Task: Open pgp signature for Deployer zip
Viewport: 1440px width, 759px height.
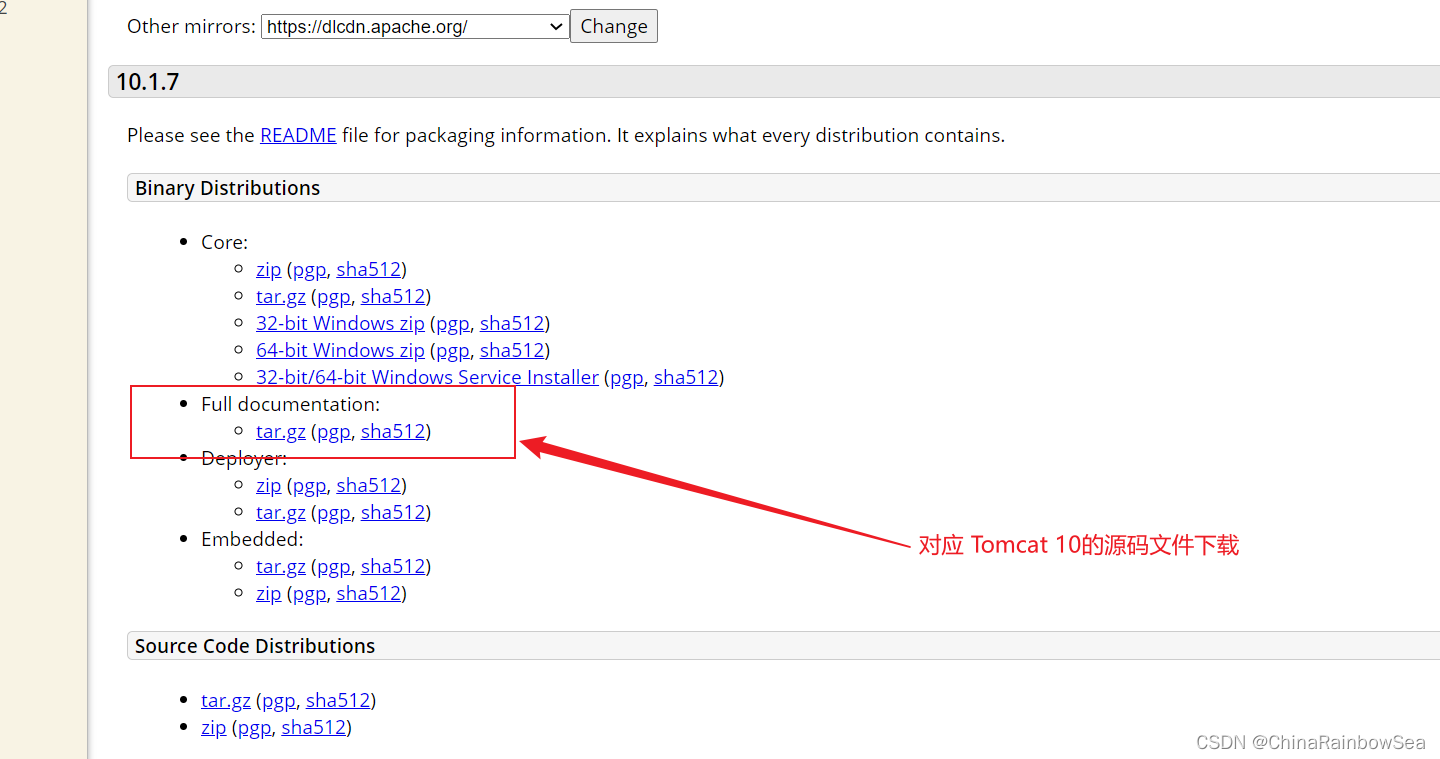Action: [309, 485]
